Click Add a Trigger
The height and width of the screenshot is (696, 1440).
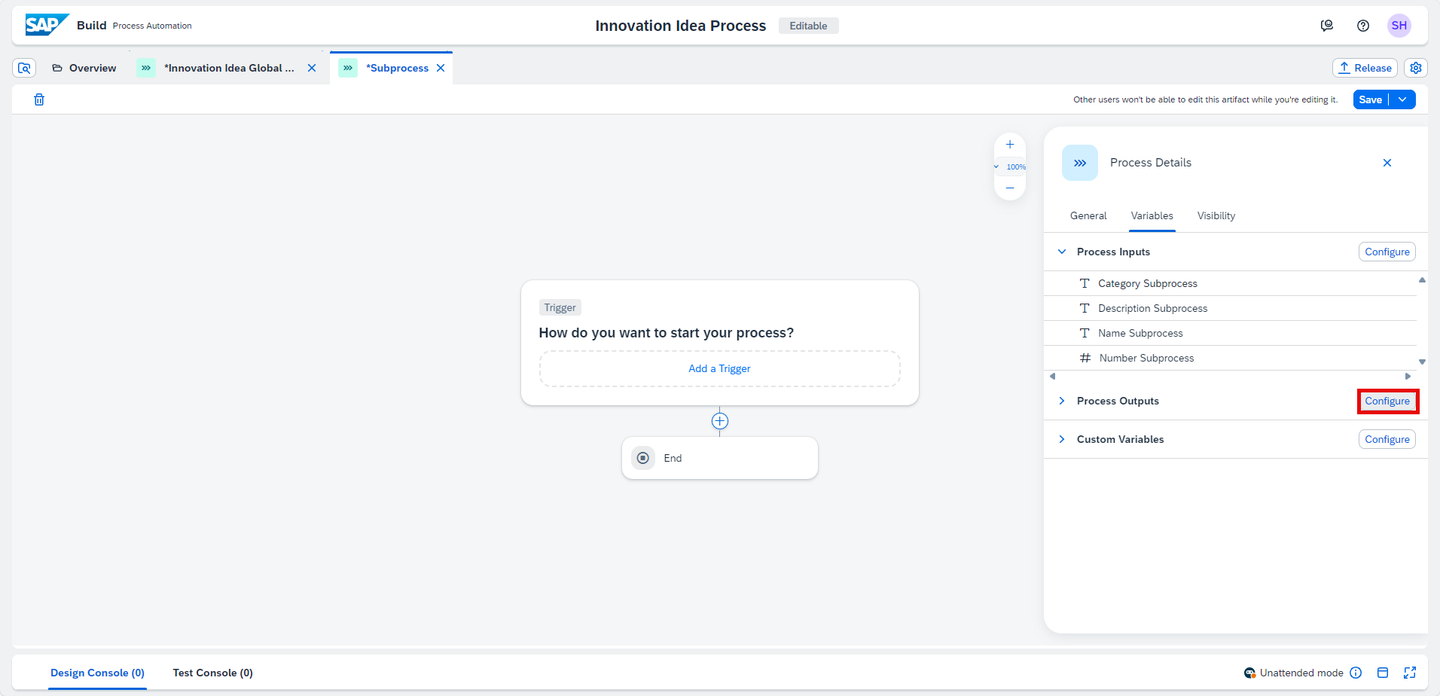click(719, 368)
